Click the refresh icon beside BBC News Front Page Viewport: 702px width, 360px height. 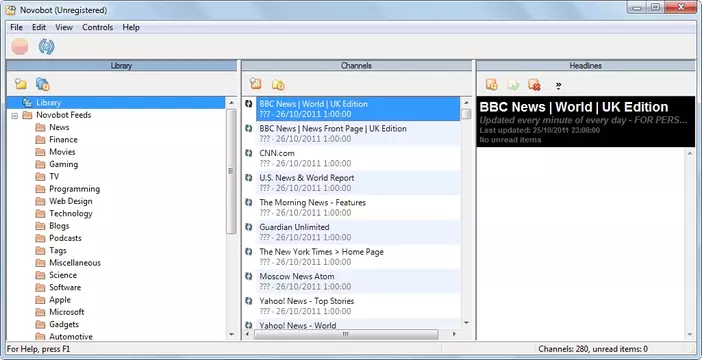(249, 129)
